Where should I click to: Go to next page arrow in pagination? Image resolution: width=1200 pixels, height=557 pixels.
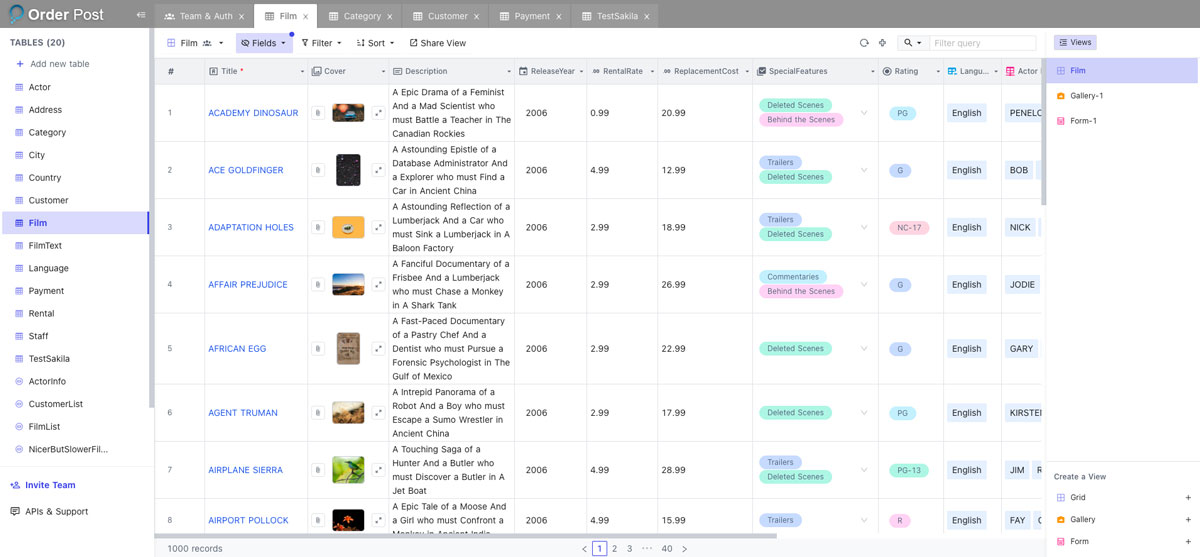pyautogui.click(x=684, y=549)
